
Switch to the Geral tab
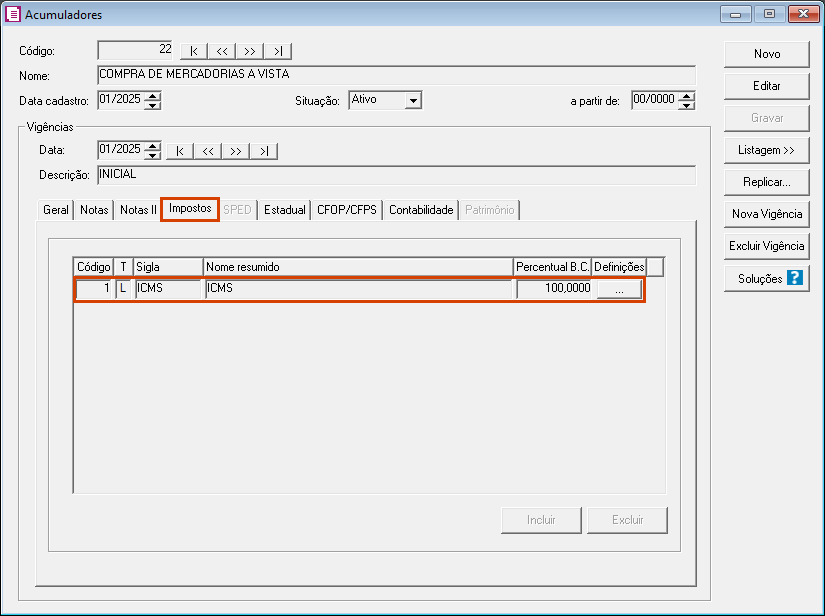tap(56, 210)
